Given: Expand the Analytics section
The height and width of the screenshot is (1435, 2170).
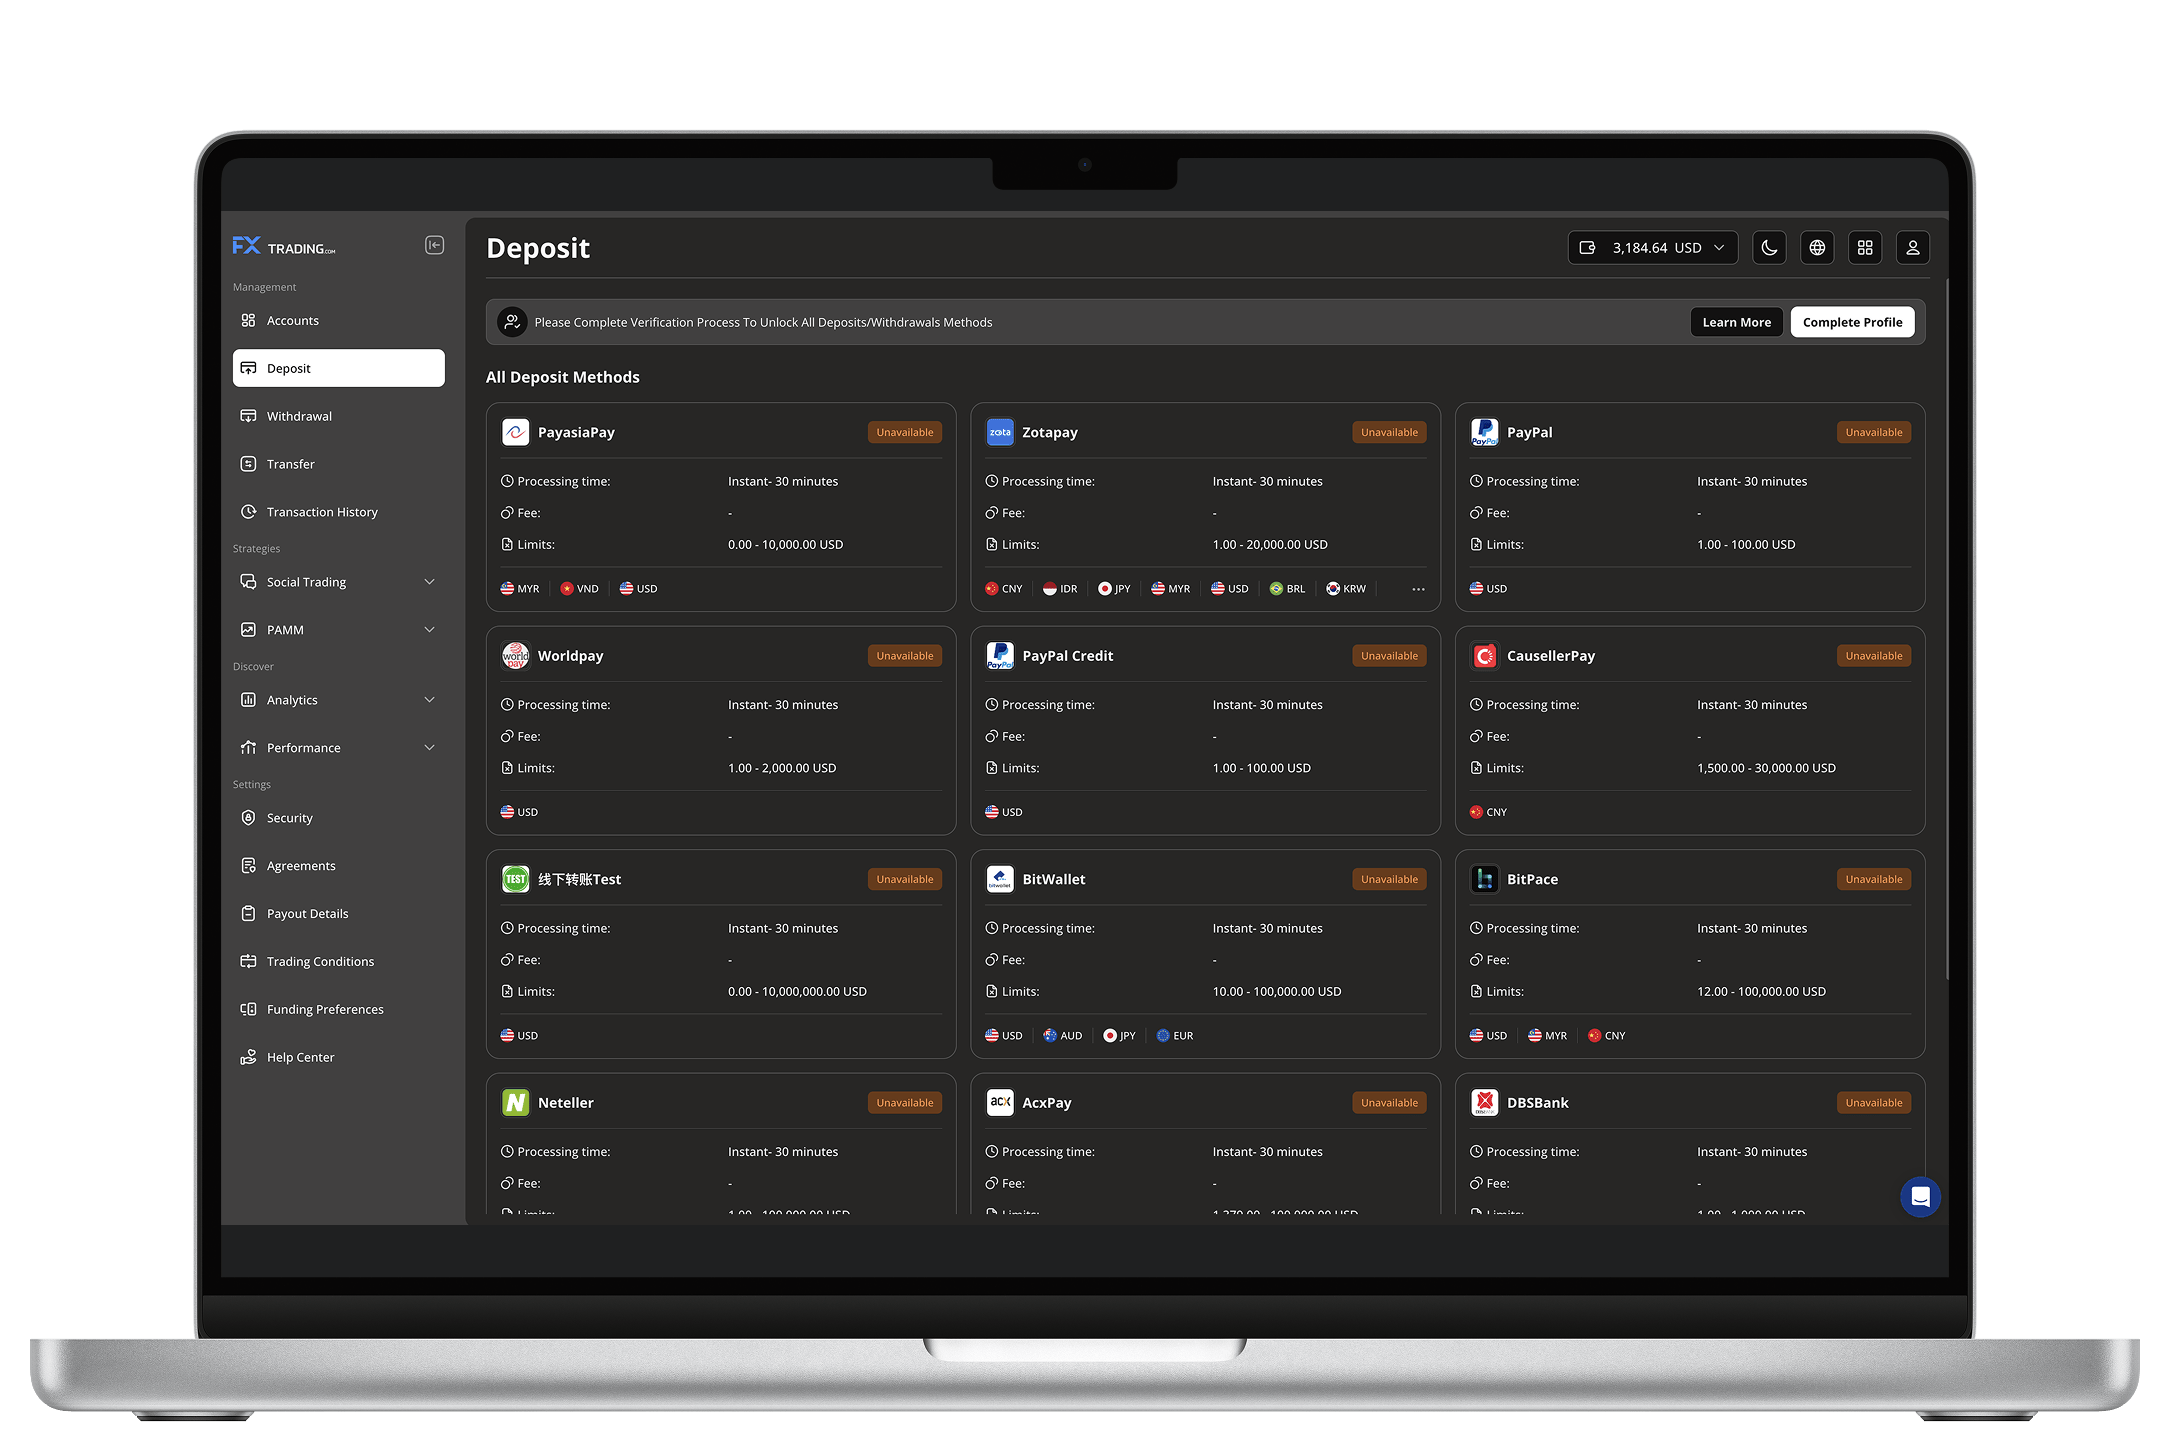Looking at the screenshot, I should pyautogui.click(x=429, y=700).
